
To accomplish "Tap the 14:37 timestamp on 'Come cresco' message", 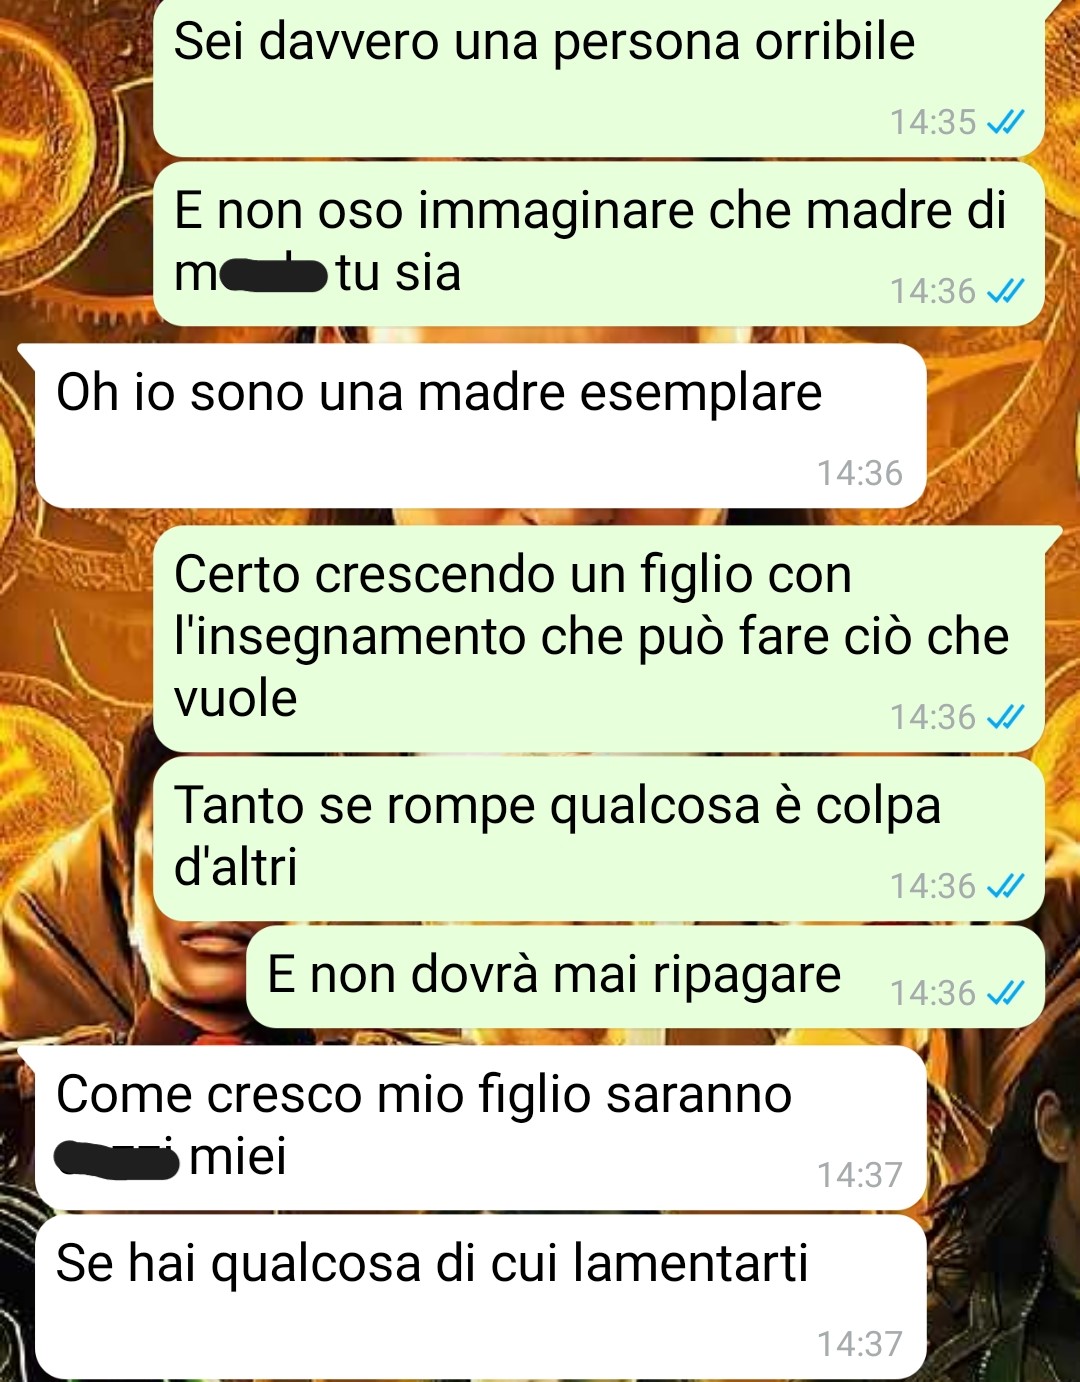I will tap(860, 1175).
